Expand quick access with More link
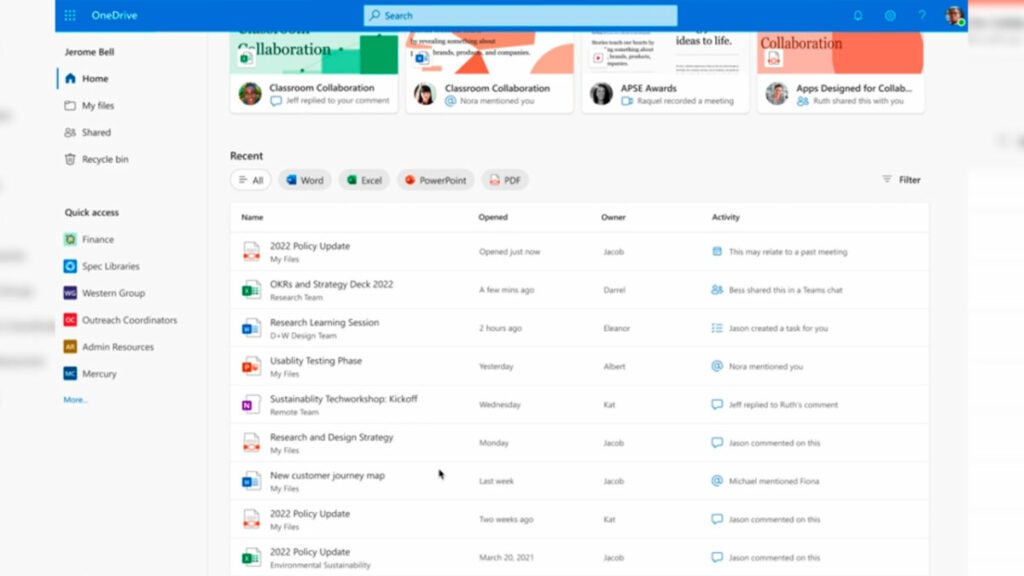1024x576 pixels. (x=76, y=400)
